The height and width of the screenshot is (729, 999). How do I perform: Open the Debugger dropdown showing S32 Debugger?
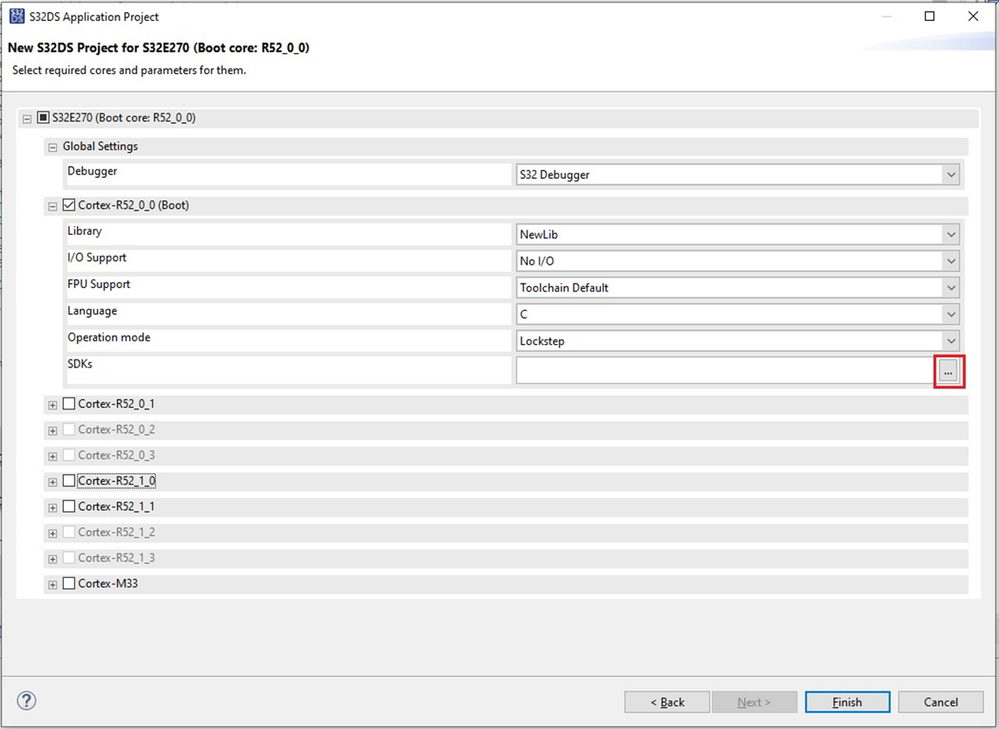tap(738, 175)
